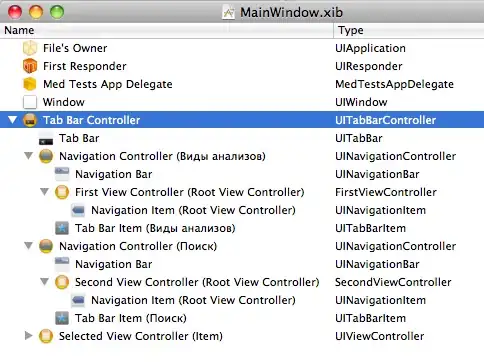Select the UIWindow type cell
The height and width of the screenshot is (362, 484).
coord(361,102)
